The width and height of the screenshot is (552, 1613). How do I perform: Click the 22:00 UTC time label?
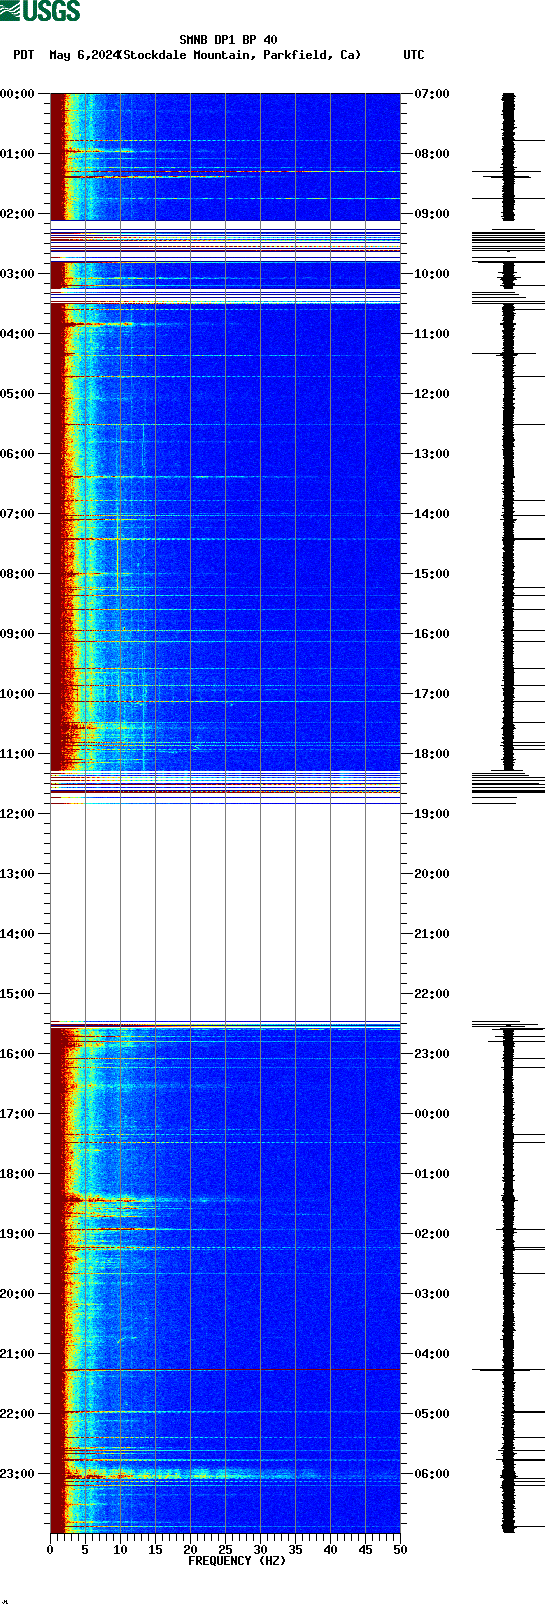(x=432, y=994)
